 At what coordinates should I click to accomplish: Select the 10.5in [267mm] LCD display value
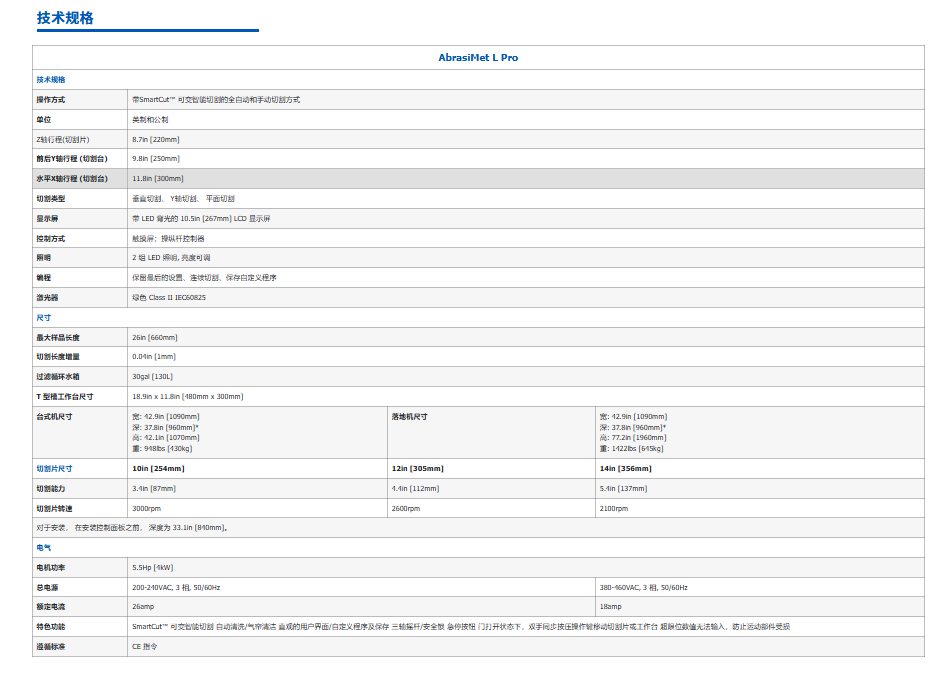201,219
